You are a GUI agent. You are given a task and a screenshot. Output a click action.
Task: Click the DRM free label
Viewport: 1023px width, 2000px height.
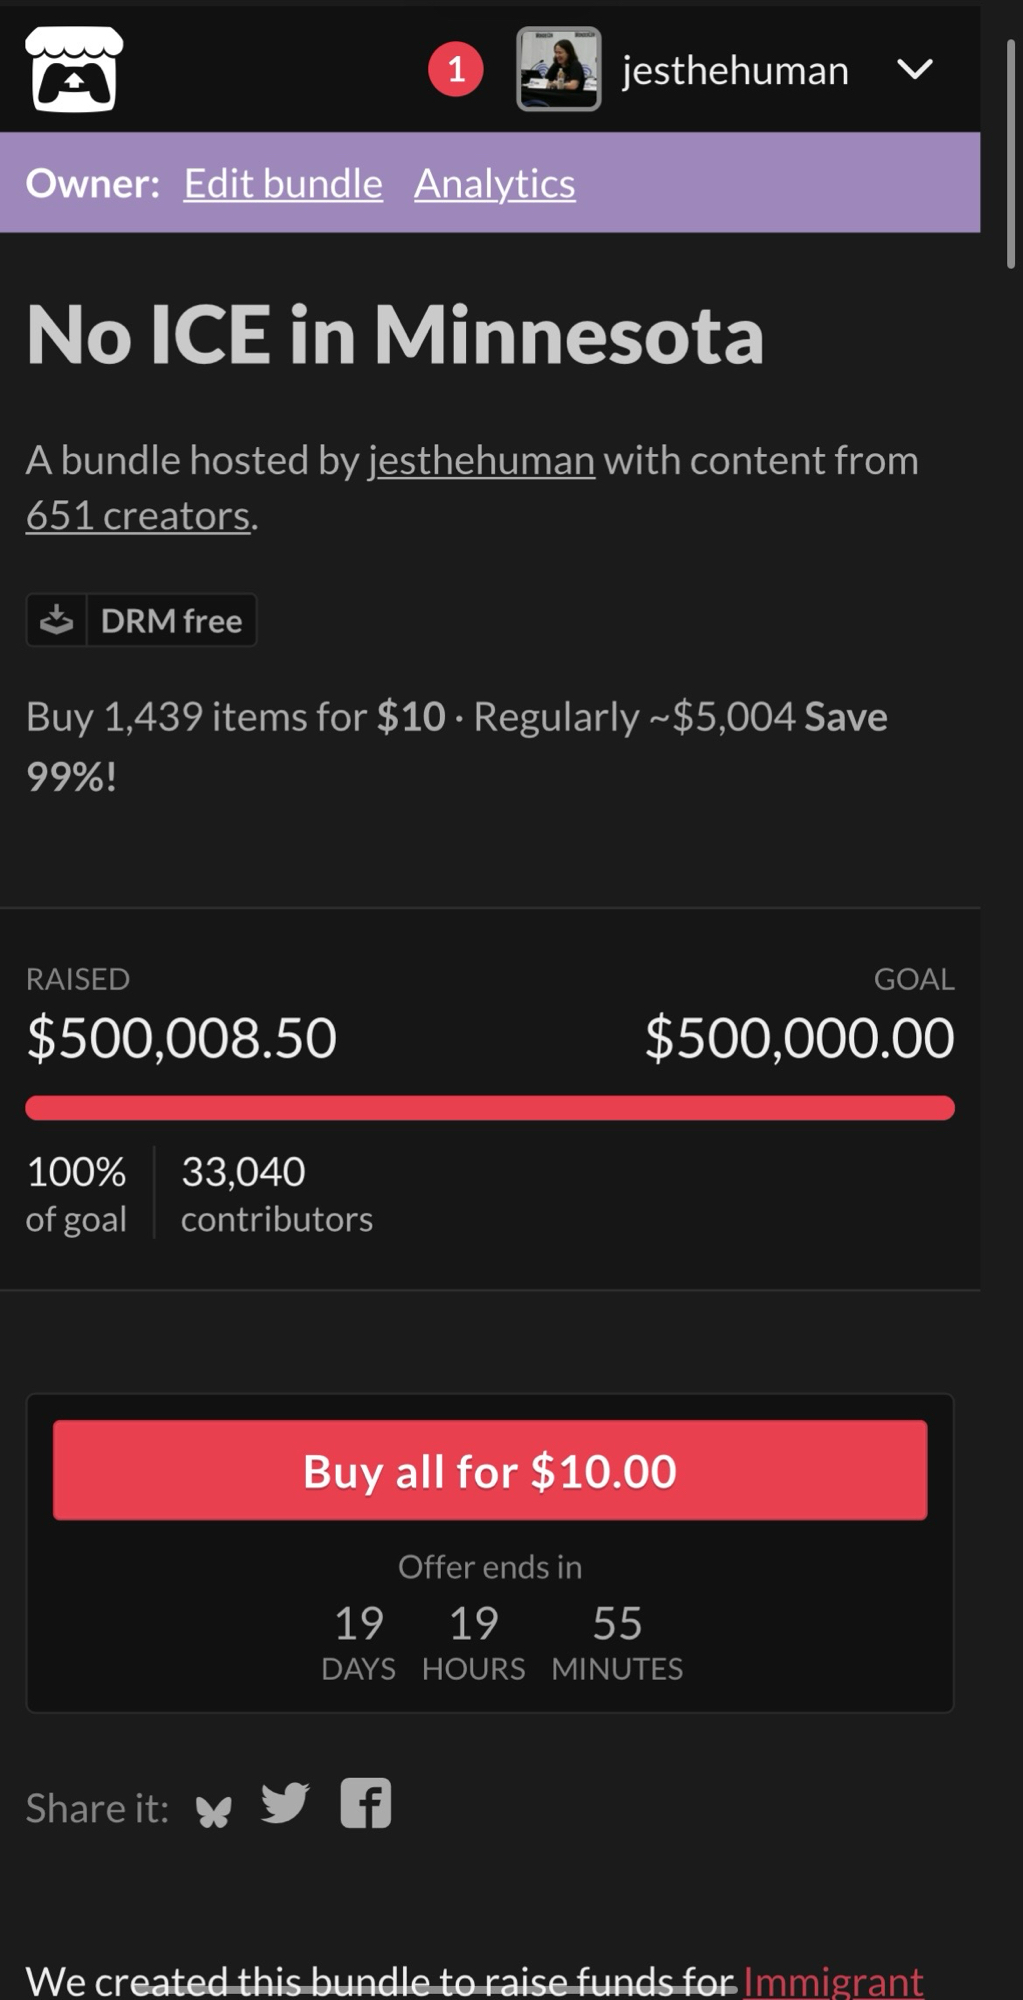point(171,620)
